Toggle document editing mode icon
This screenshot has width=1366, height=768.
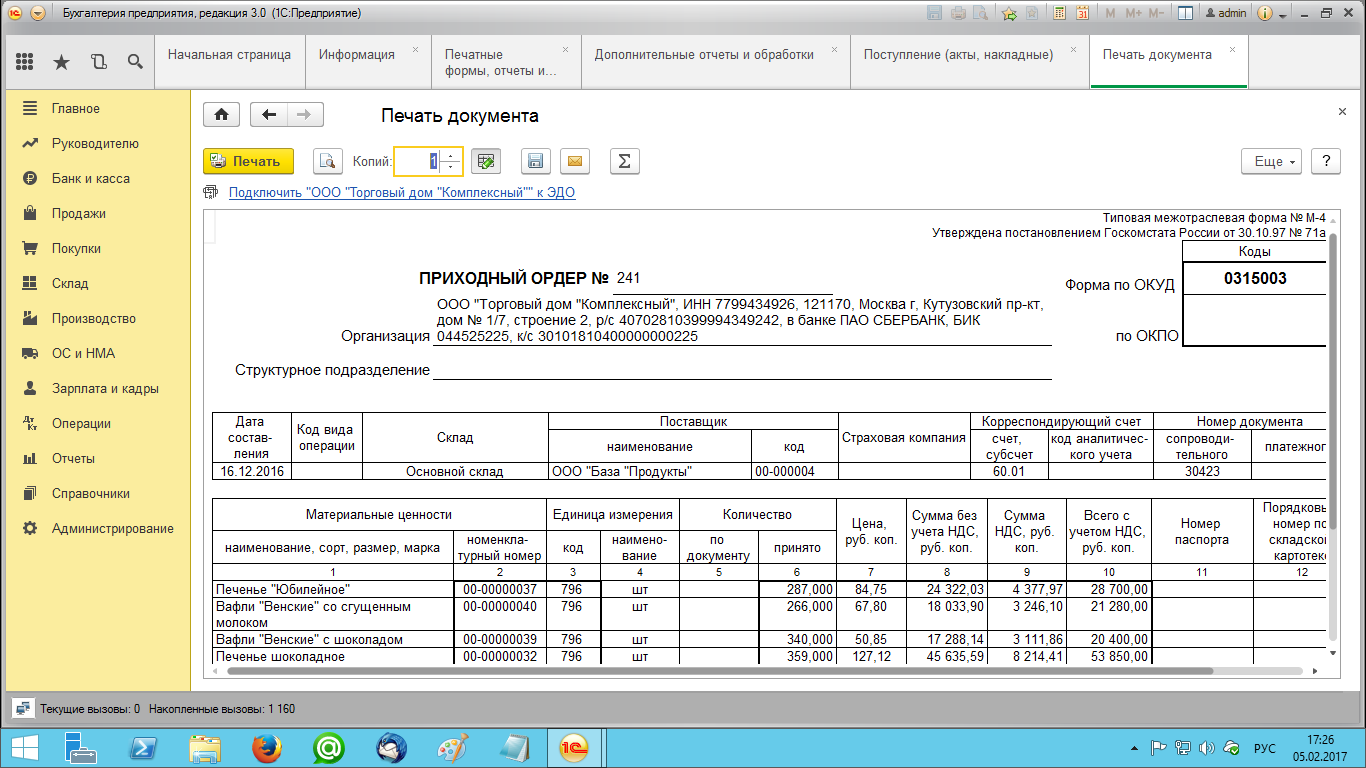(x=486, y=161)
